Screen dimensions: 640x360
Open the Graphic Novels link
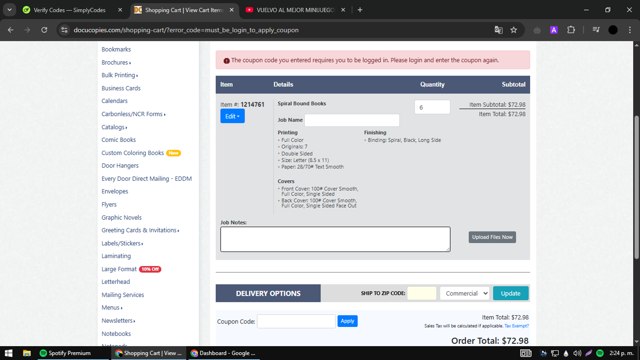[x=122, y=218]
